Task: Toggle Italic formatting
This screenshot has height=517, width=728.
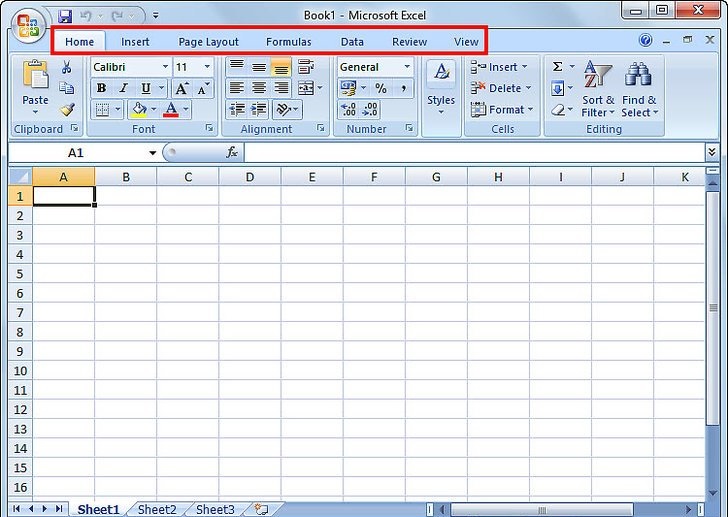Action: 124,88
